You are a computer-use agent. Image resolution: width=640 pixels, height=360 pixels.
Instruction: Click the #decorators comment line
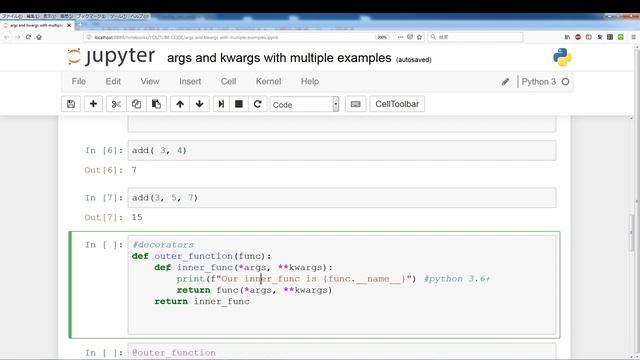tap(163, 244)
